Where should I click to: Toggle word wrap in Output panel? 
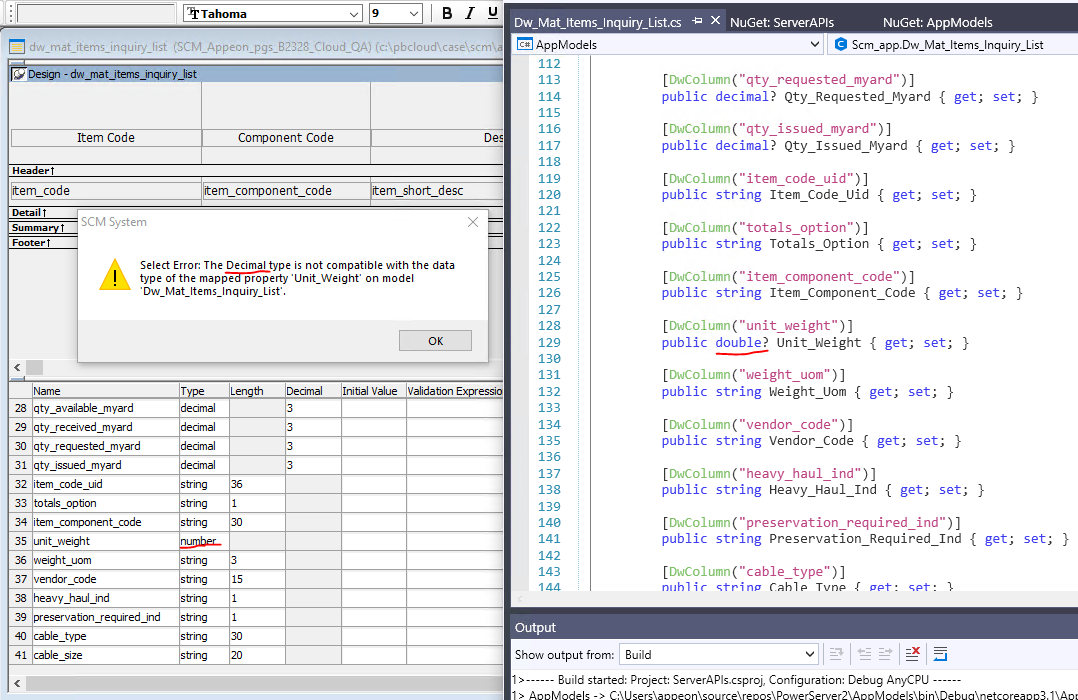[940, 655]
